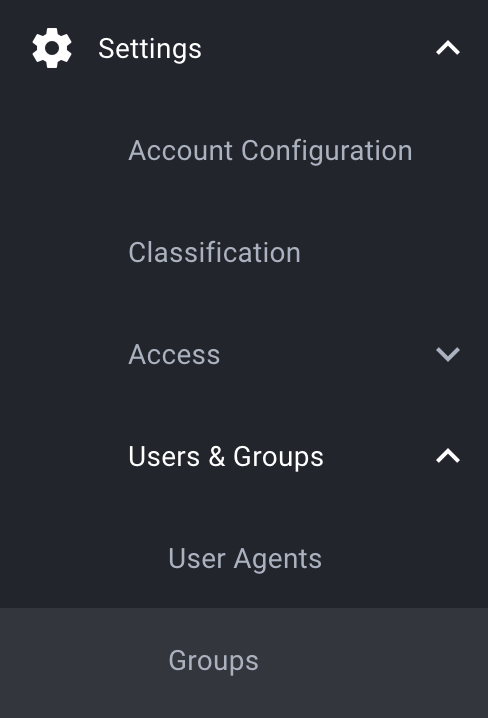Collapse the Settings section using its chevron
488x718 pixels.
click(x=448, y=48)
